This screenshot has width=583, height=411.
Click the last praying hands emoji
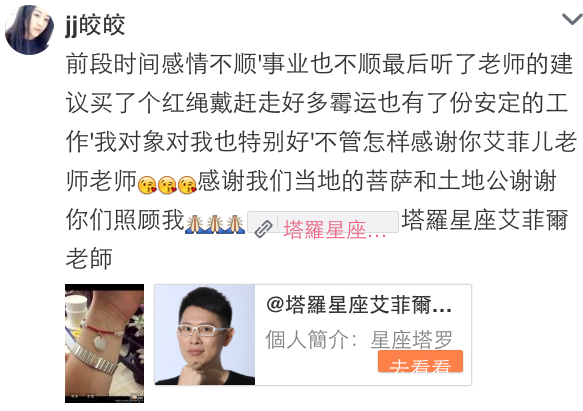tap(235, 224)
